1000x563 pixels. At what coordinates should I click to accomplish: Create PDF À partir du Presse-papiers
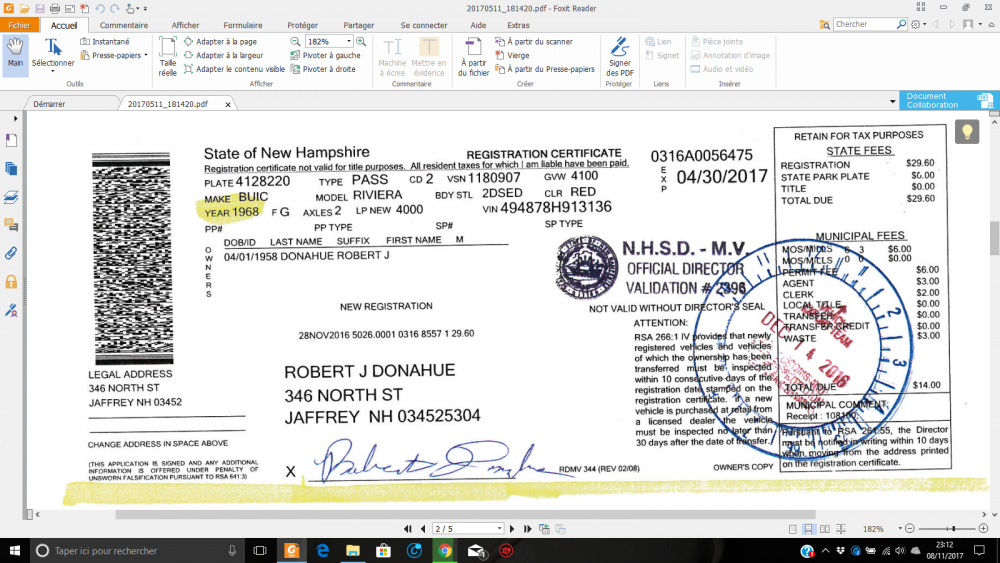pos(545,69)
